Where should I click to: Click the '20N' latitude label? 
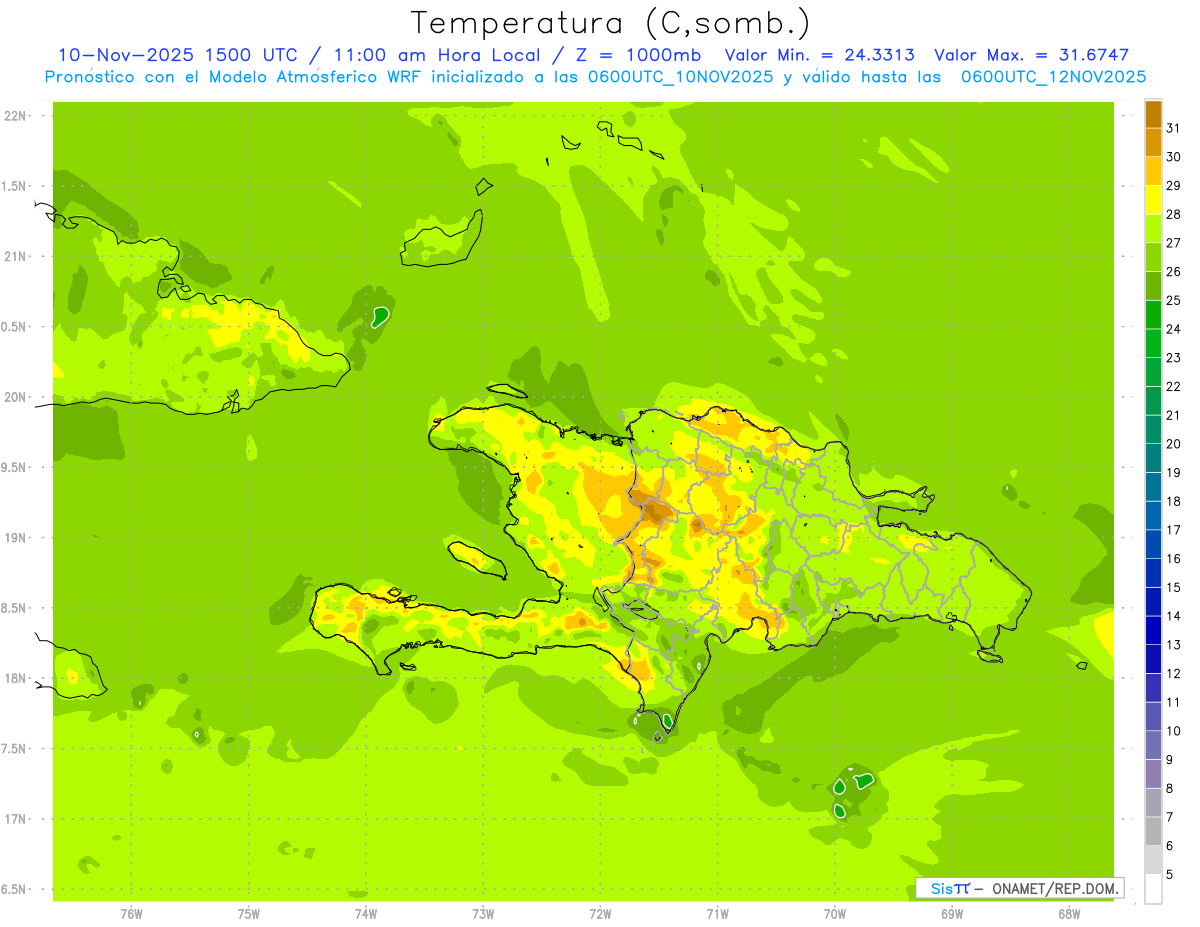tap(16, 397)
